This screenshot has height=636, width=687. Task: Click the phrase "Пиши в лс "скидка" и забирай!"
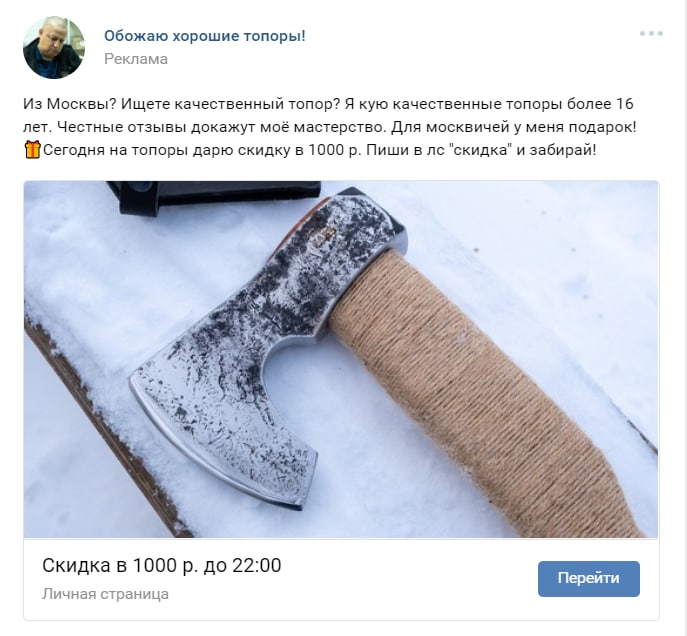click(481, 150)
